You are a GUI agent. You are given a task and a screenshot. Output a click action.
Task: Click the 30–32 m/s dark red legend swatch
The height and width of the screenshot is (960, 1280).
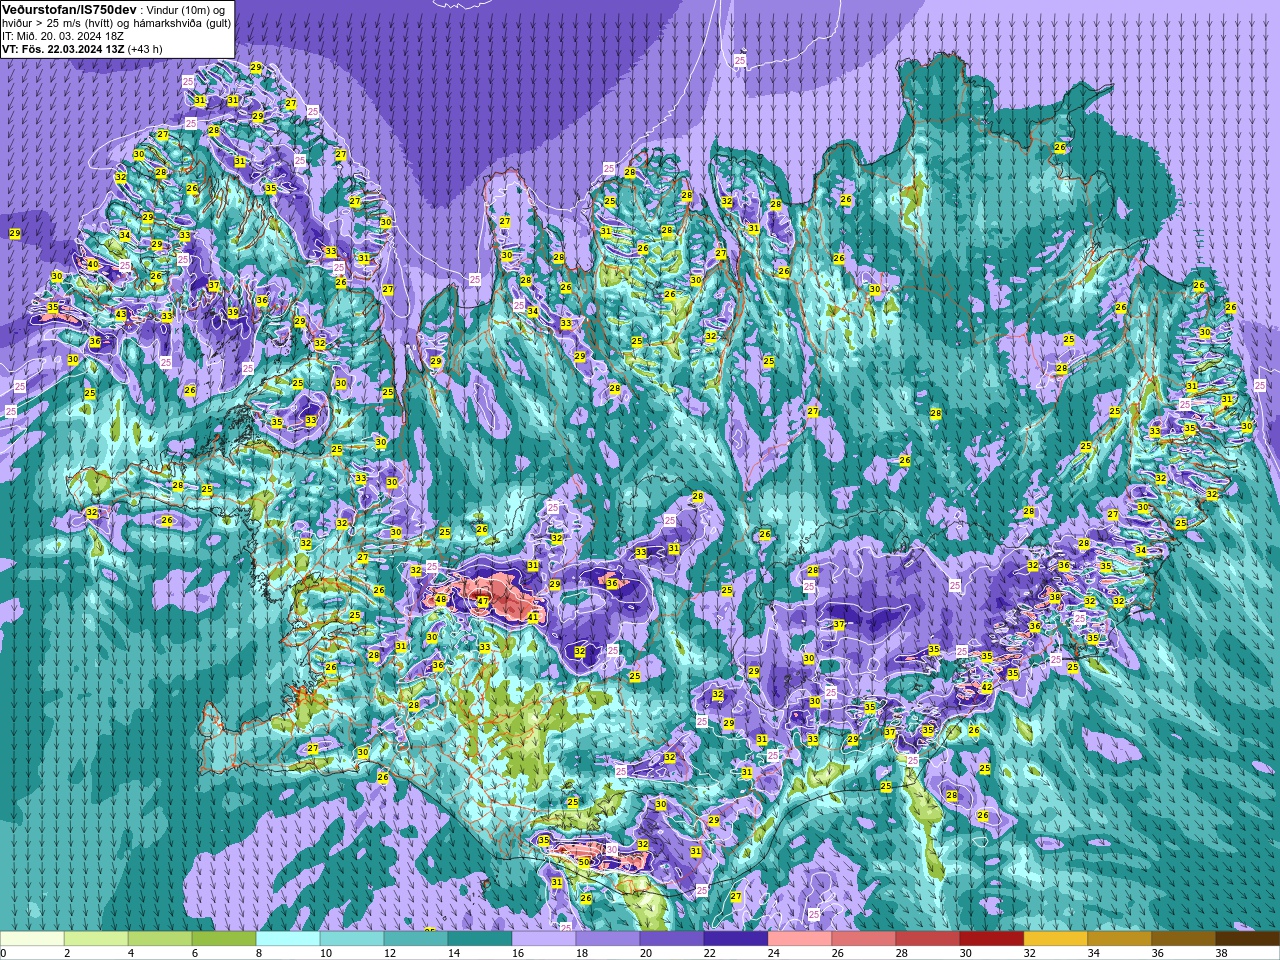pyautogui.click(x=992, y=939)
